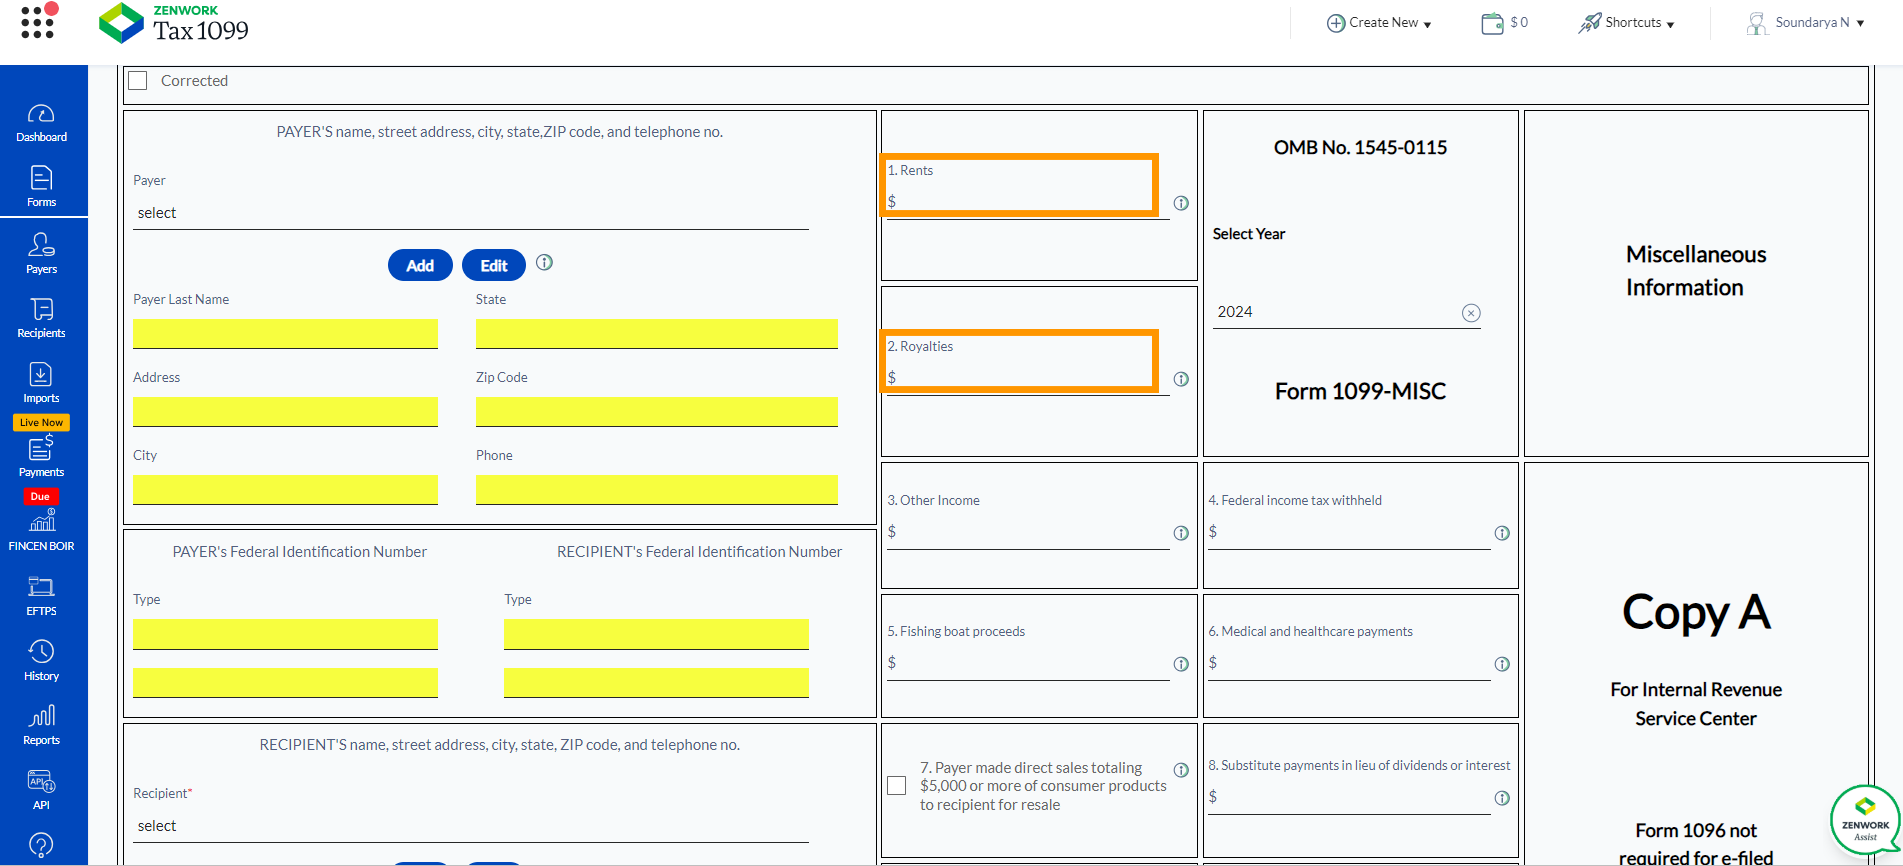Show info for Royalties field

pyautogui.click(x=1181, y=379)
